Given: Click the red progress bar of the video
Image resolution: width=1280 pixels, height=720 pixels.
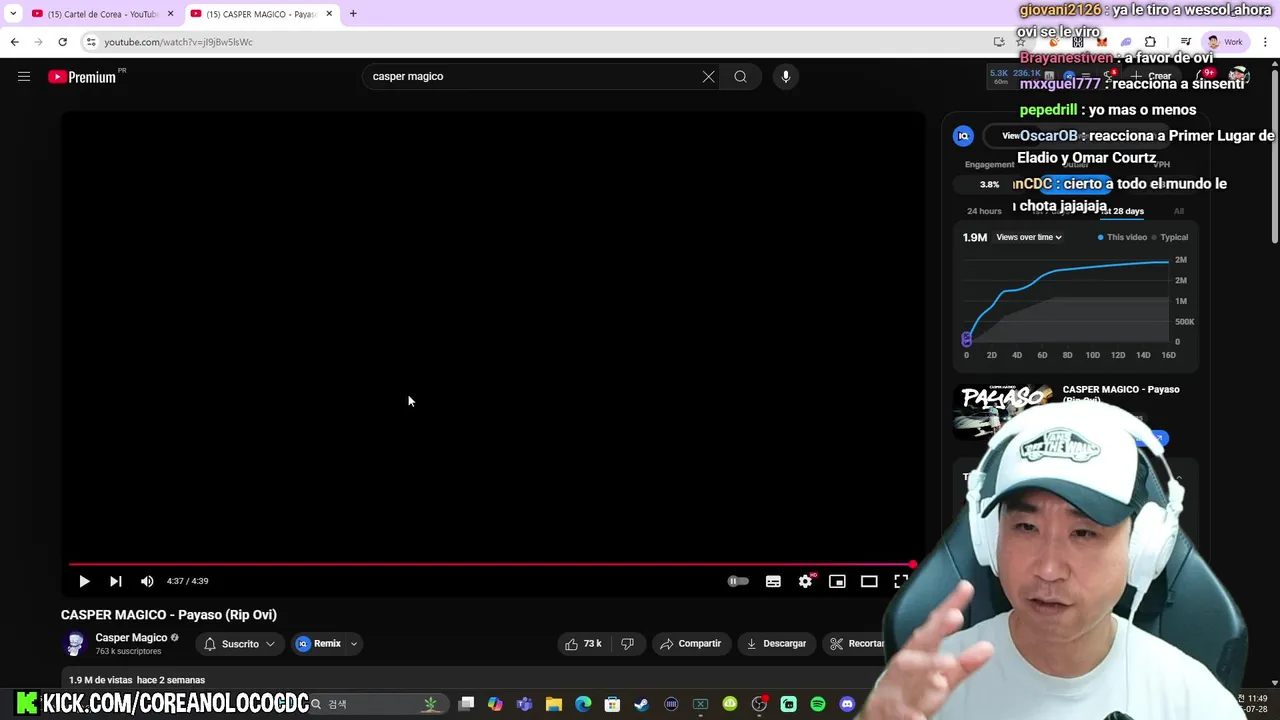Looking at the screenshot, I should pos(491,565).
